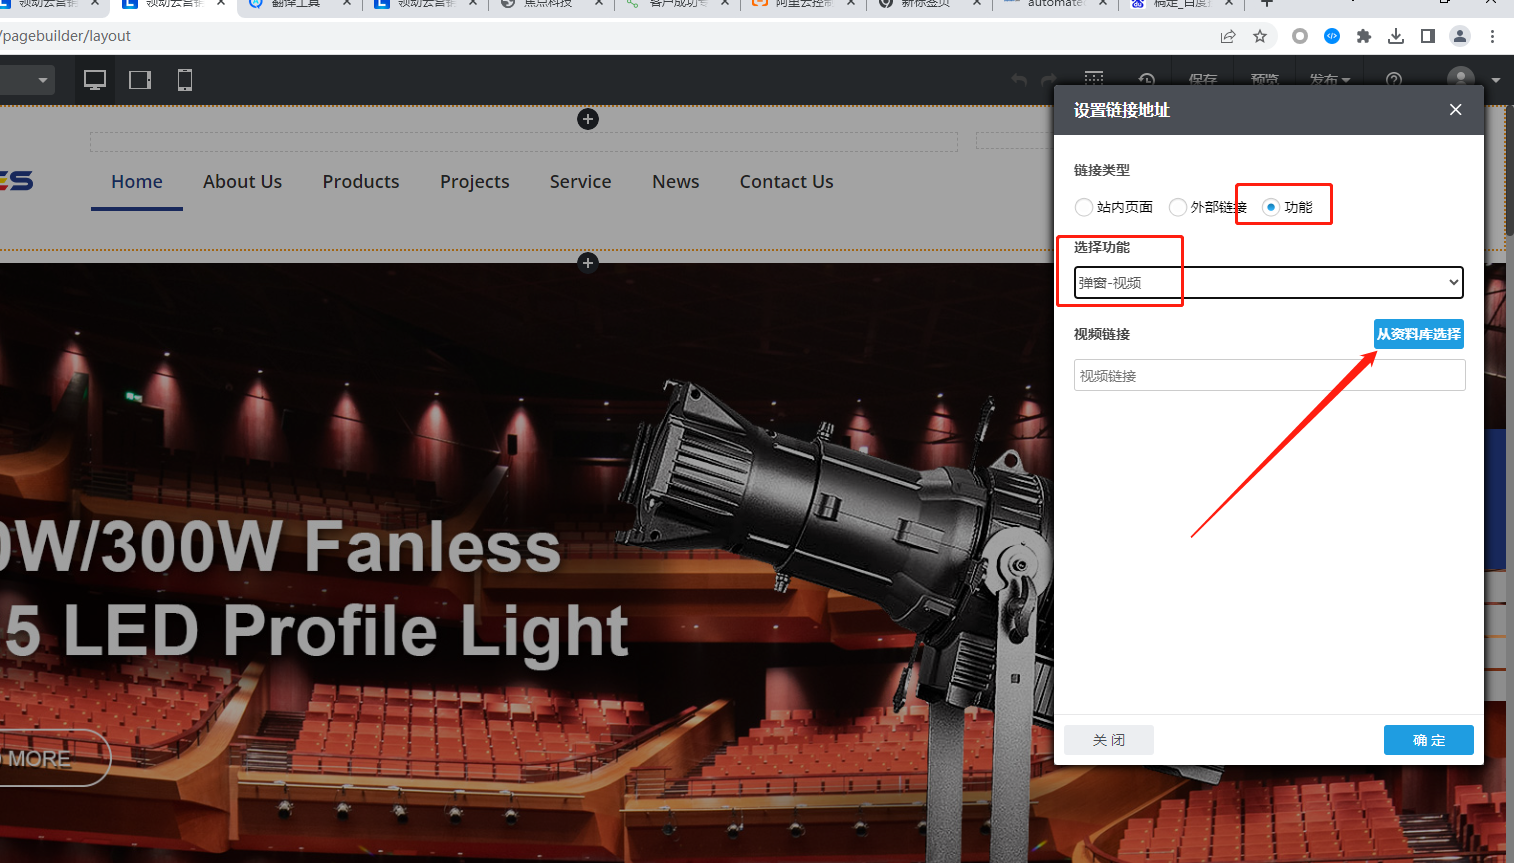
Task: Open the Products navigation menu item
Action: click(361, 181)
